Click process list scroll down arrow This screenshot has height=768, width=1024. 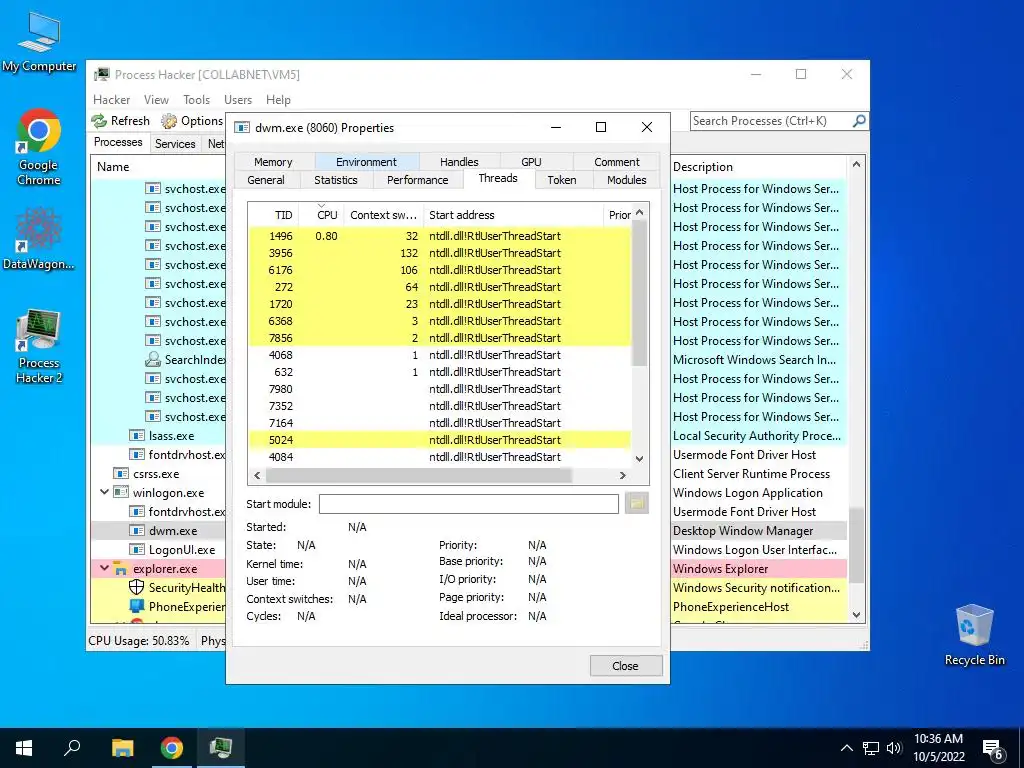pyautogui.click(x=856, y=615)
